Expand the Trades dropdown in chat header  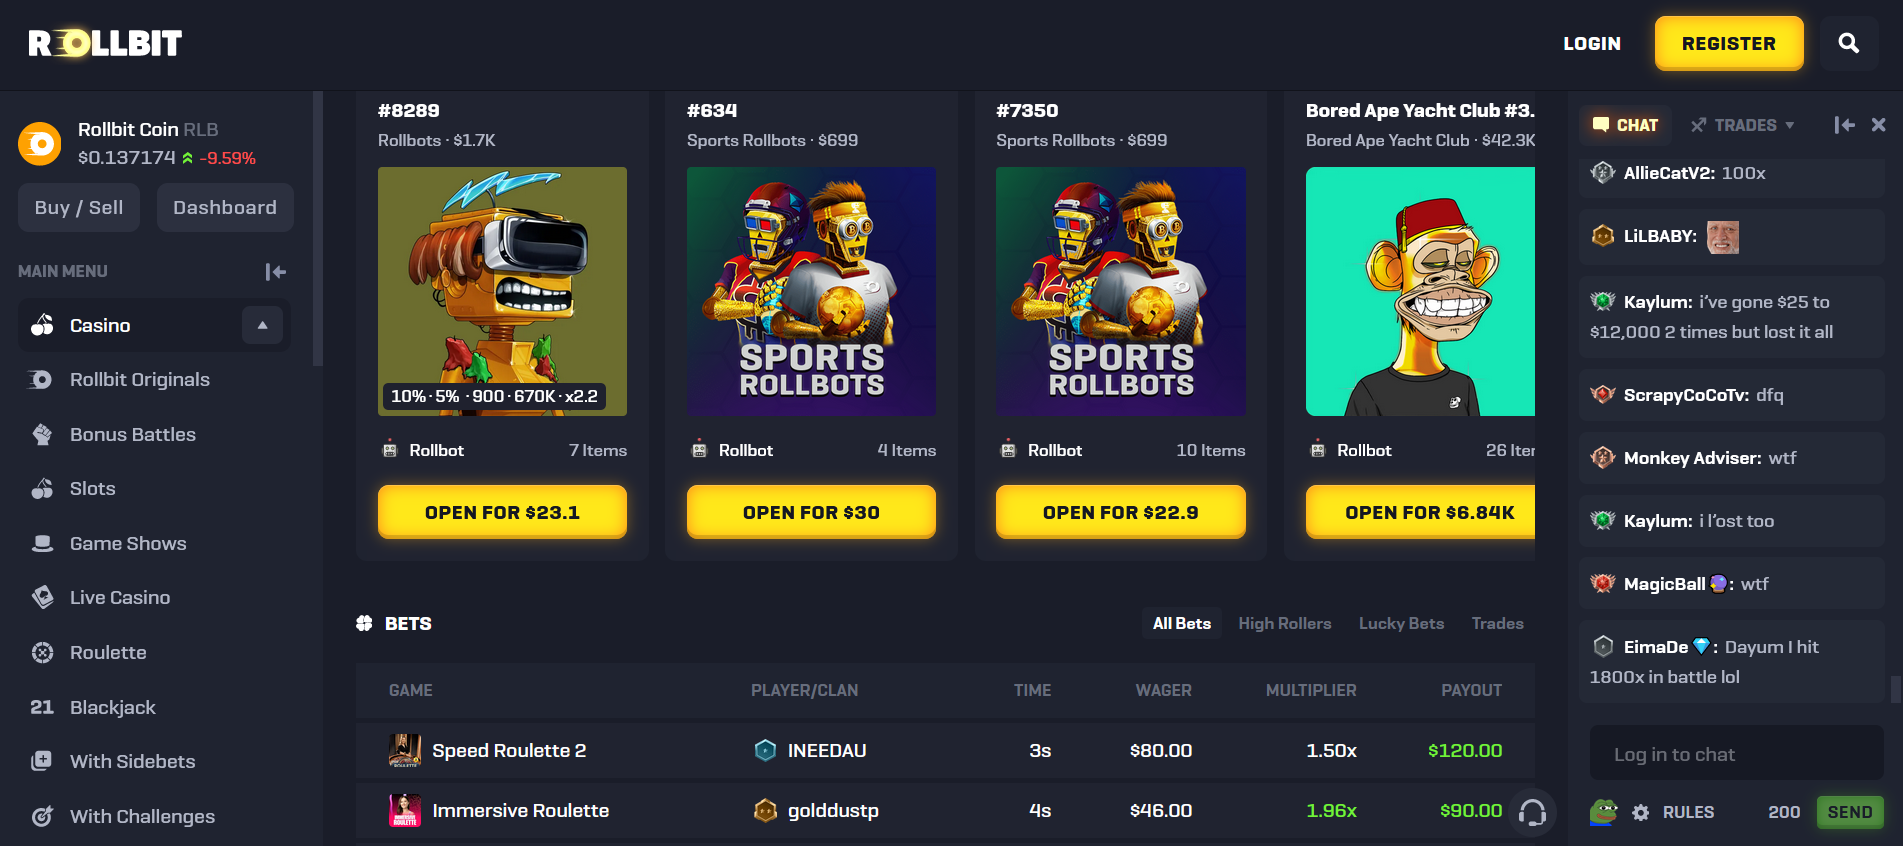pyautogui.click(x=1742, y=125)
